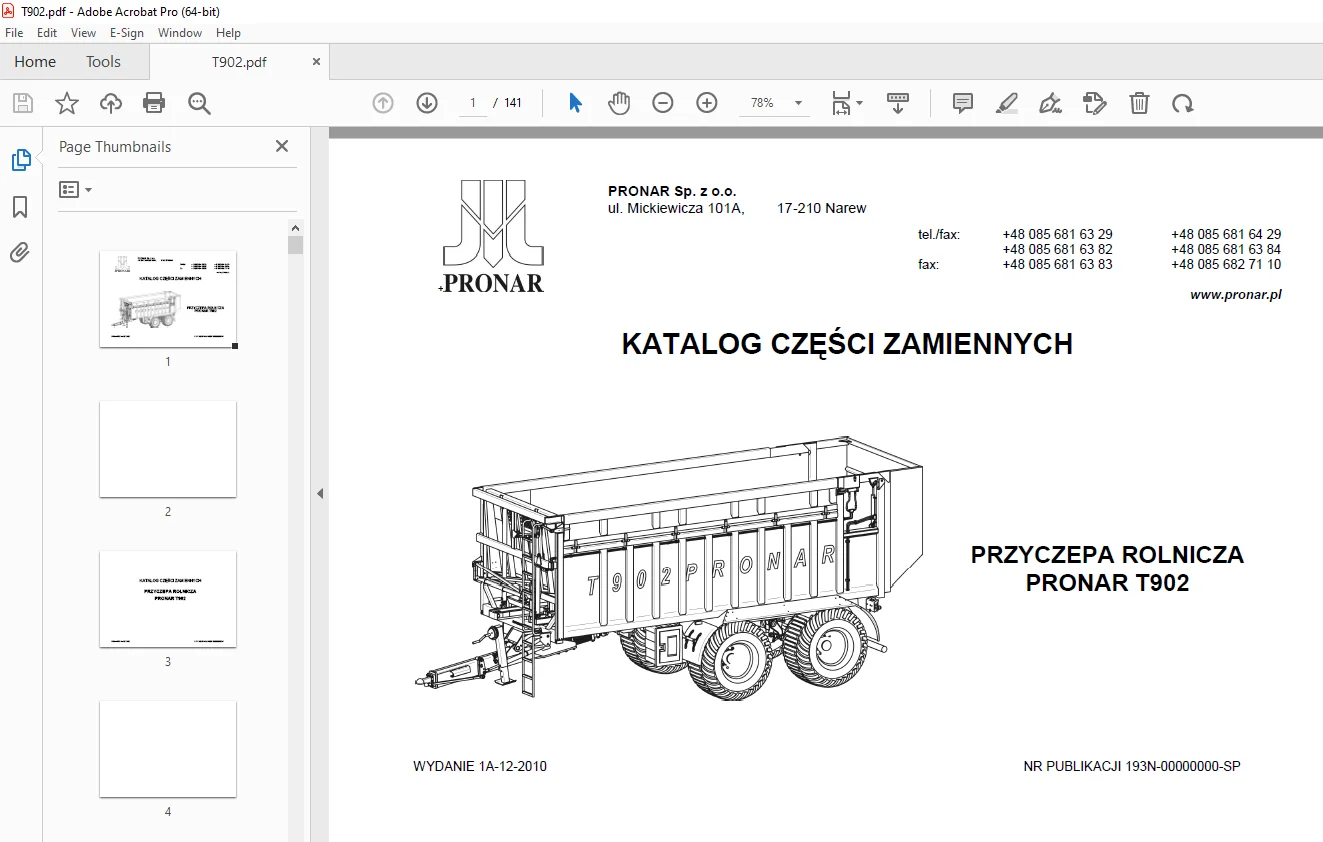Zoom in with the plus button
This screenshot has height=842, width=1323.
click(707, 103)
